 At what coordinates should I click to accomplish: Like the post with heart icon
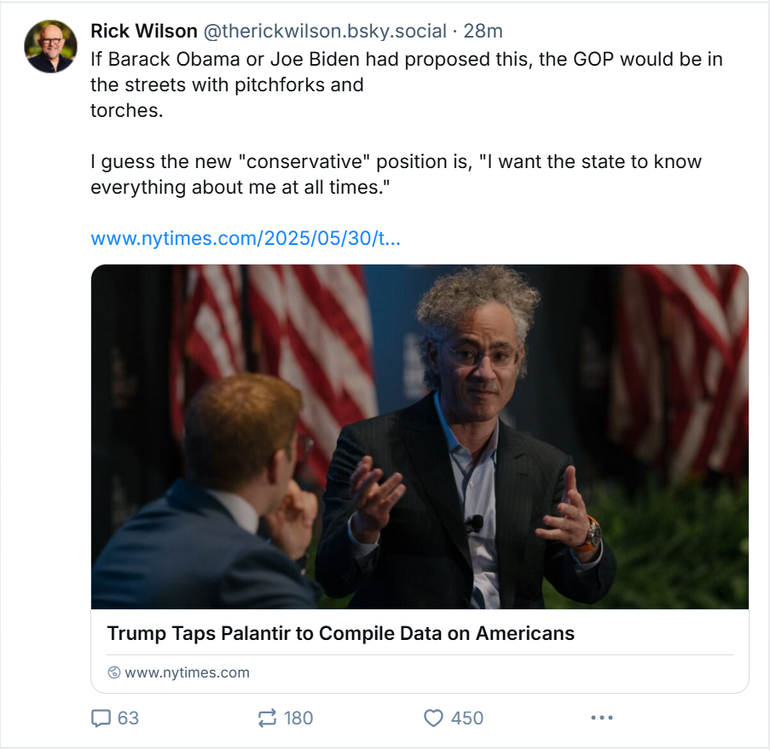[433, 718]
